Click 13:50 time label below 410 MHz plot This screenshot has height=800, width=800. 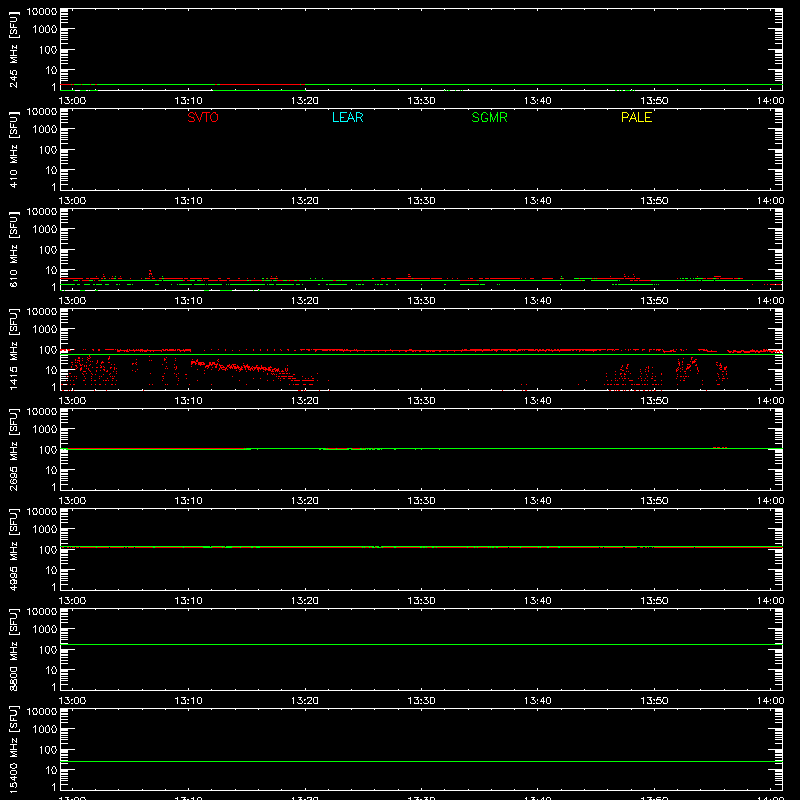coord(654,201)
